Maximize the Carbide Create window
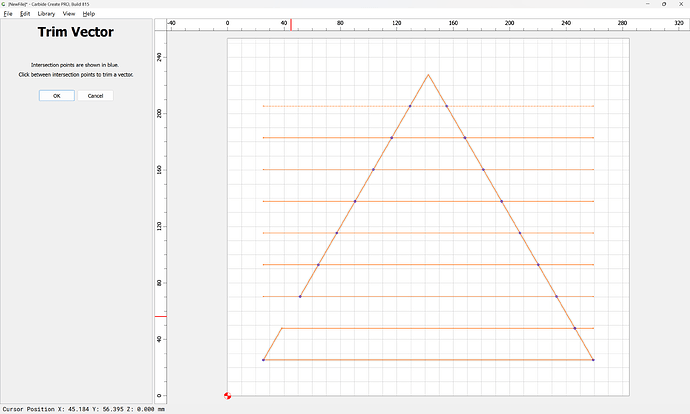690x414 pixels. click(x=664, y=4)
